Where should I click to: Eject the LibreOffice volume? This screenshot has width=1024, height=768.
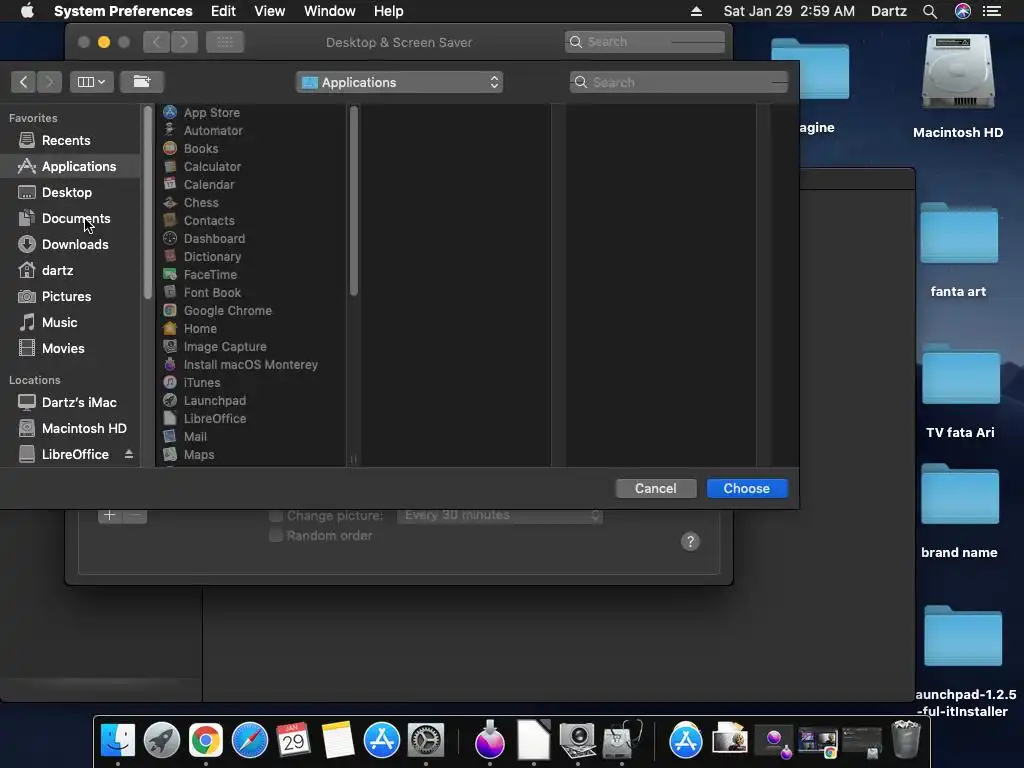(x=129, y=454)
